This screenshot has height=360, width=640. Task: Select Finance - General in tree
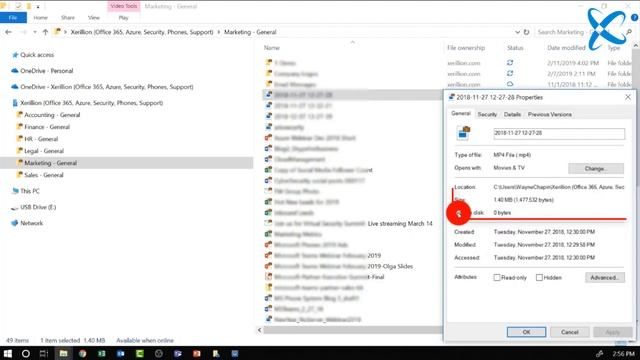(47, 127)
